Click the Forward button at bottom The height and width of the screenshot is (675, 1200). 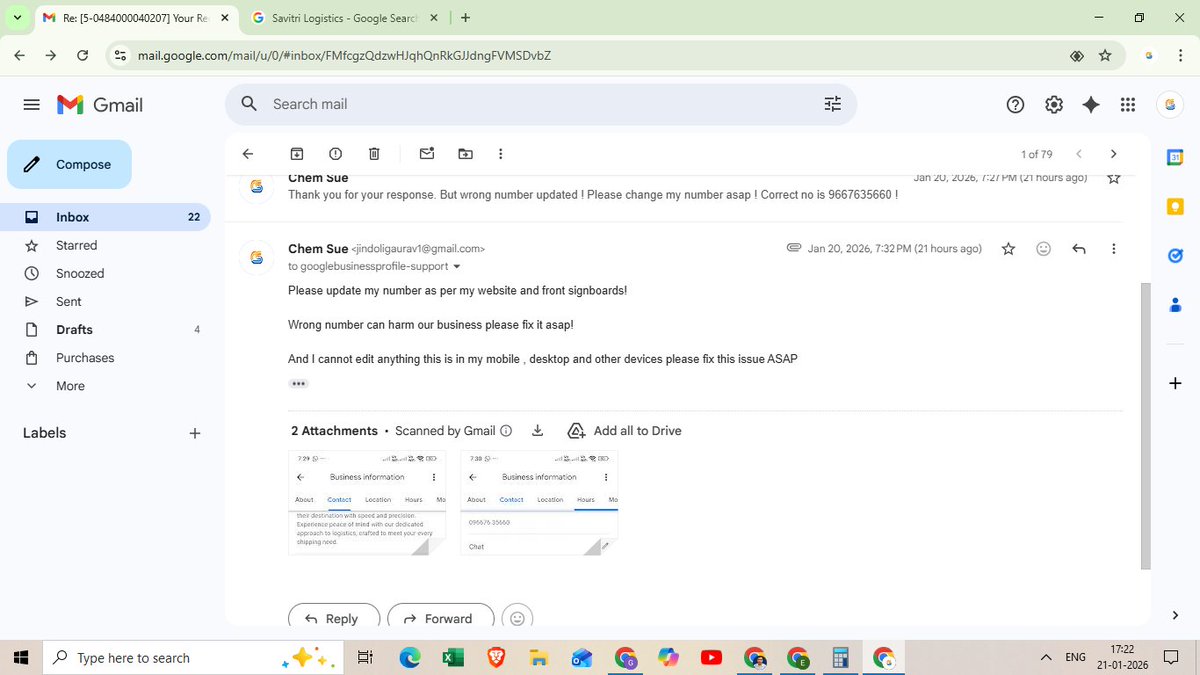pos(441,618)
